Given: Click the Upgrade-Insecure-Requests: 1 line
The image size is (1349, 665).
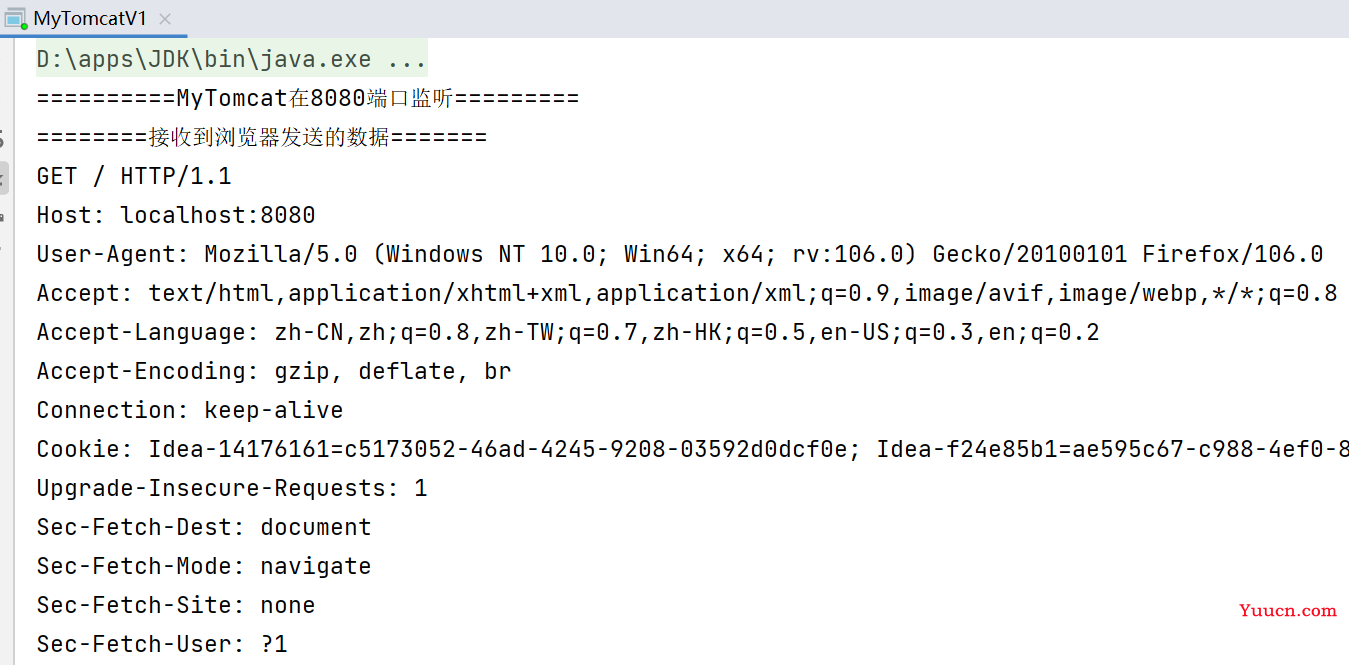Looking at the screenshot, I should [x=232, y=489].
